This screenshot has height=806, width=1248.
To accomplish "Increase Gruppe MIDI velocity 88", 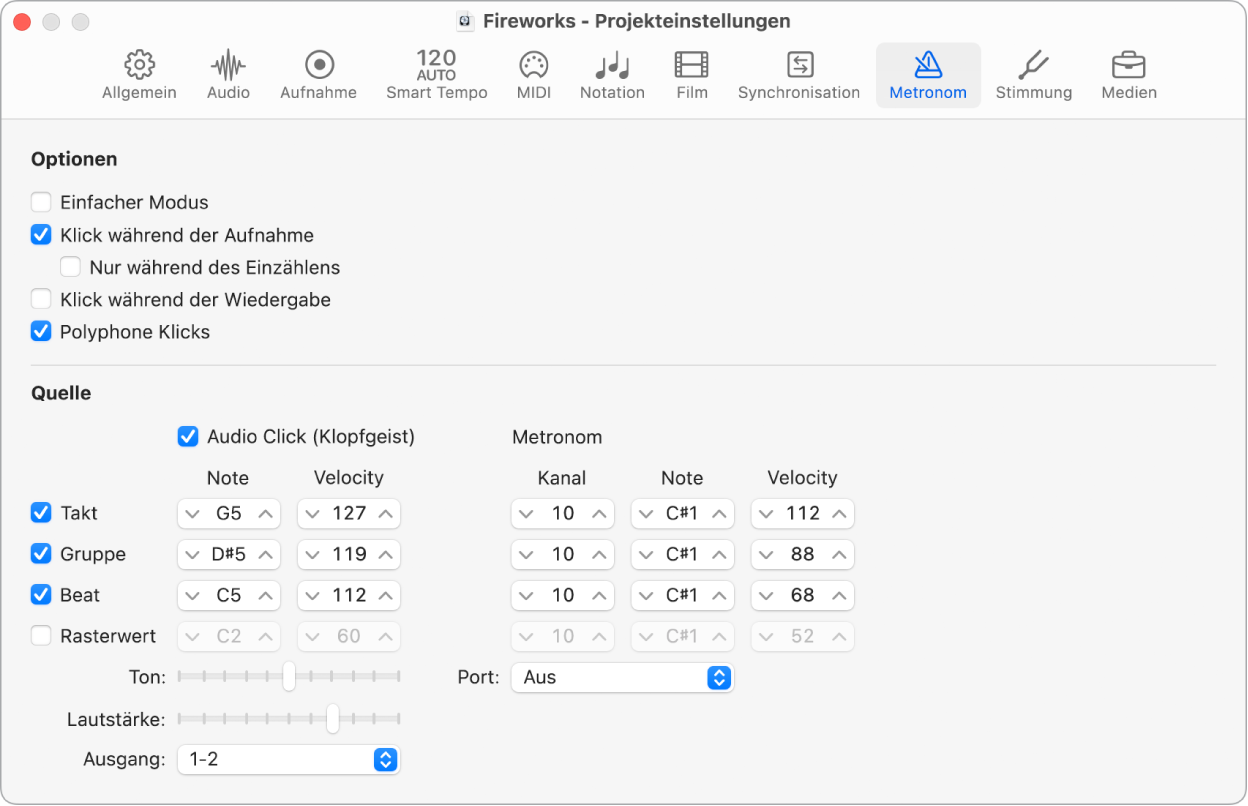I will tap(840, 555).
